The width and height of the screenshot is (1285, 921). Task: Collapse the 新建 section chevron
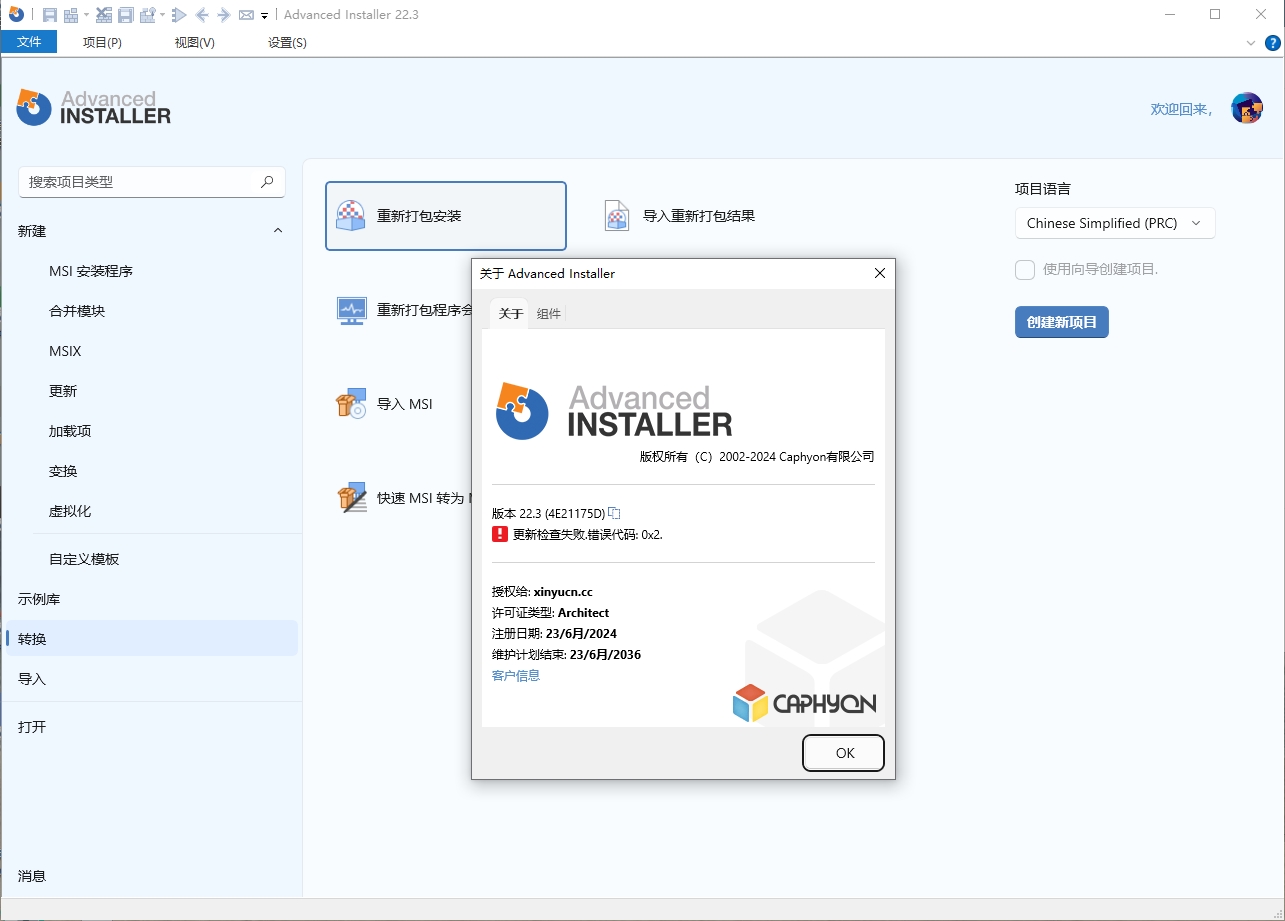point(278,231)
